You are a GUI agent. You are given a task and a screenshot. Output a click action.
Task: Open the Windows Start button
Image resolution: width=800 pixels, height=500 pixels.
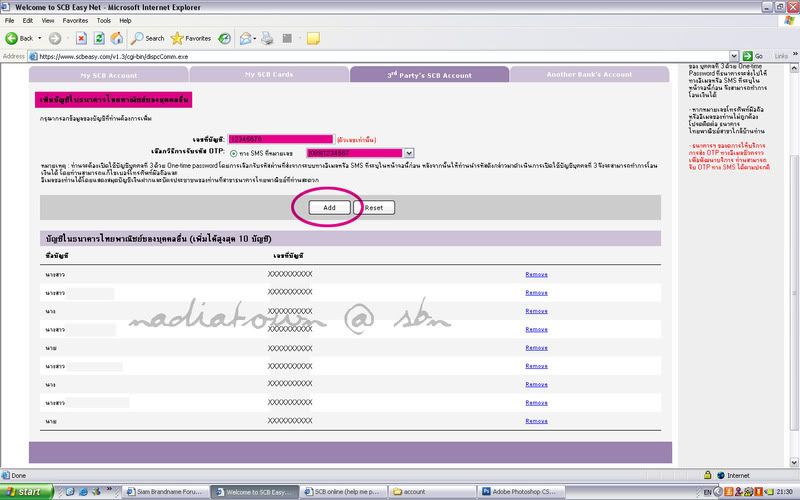pyautogui.click(x=26, y=492)
